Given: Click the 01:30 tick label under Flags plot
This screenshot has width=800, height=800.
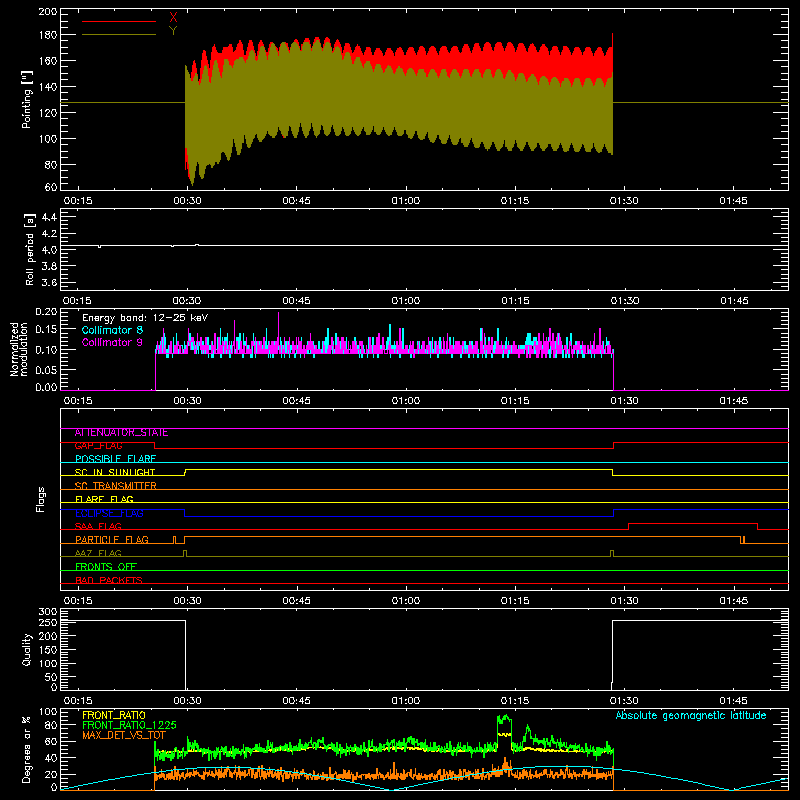Looking at the screenshot, I should [x=624, y=601].
